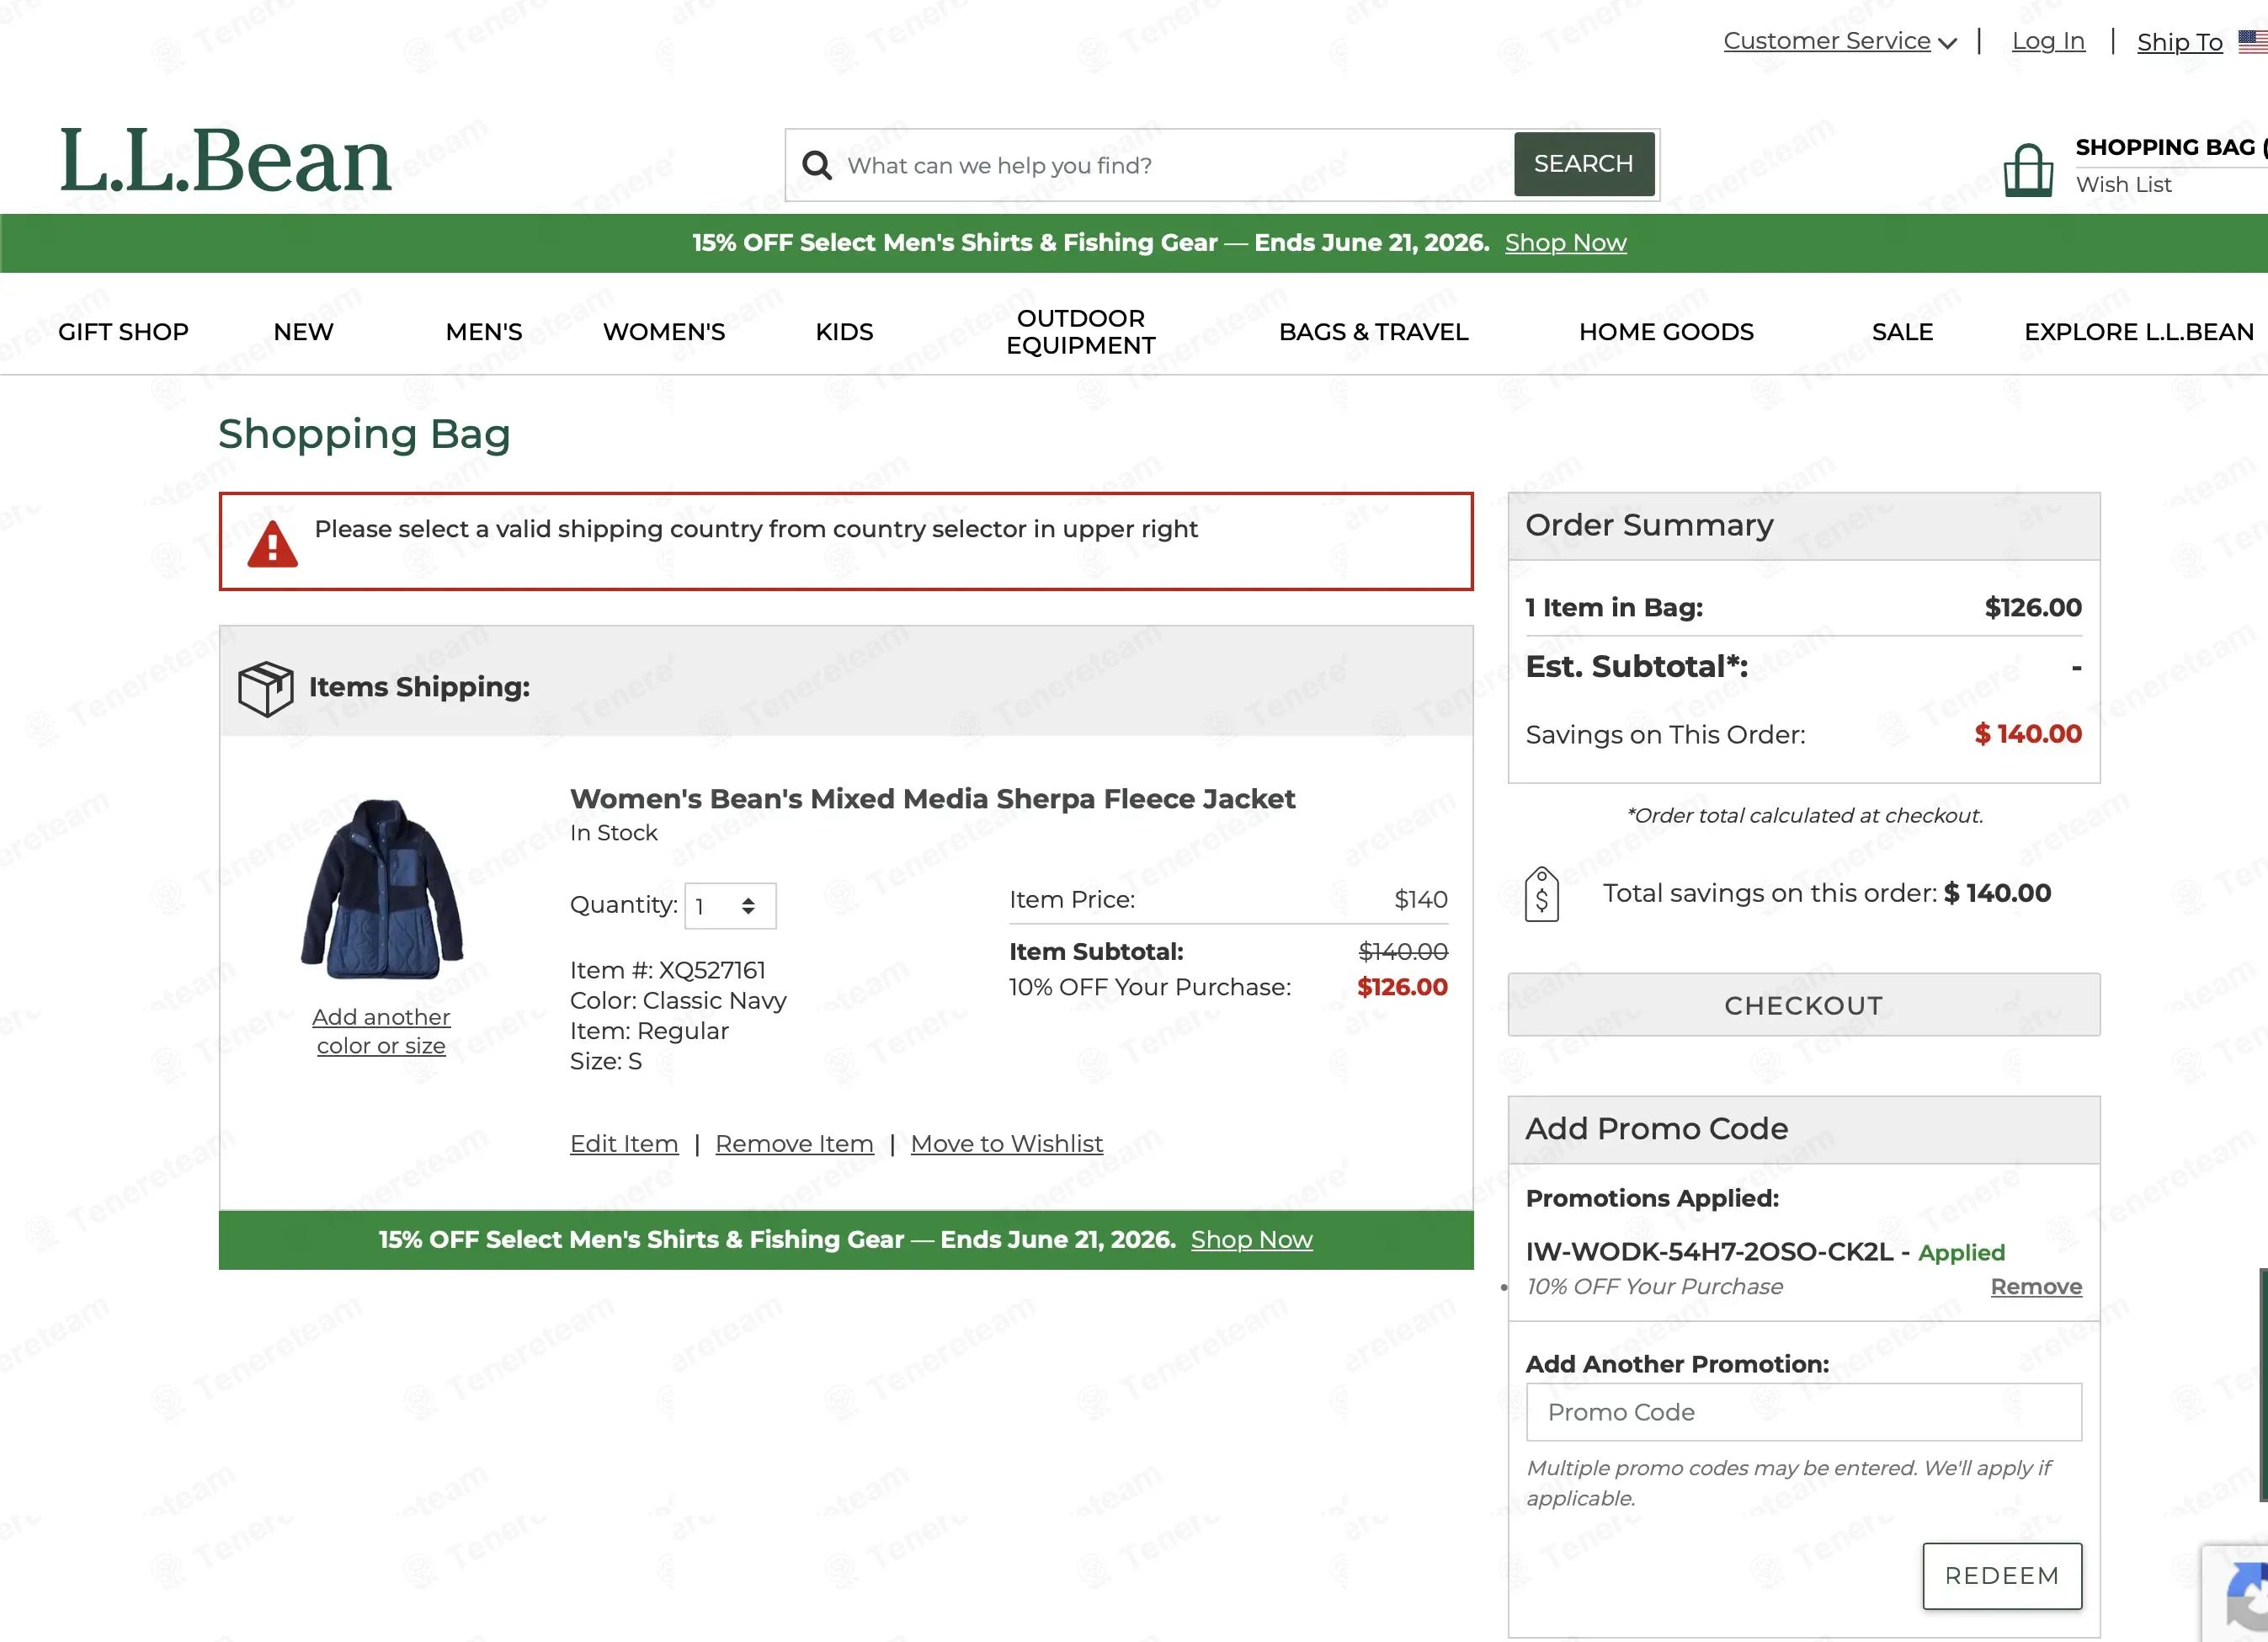Click Shop Now in bag banner
The height and width of the screenshot is (1642, 2268).
[1252, 1240]
